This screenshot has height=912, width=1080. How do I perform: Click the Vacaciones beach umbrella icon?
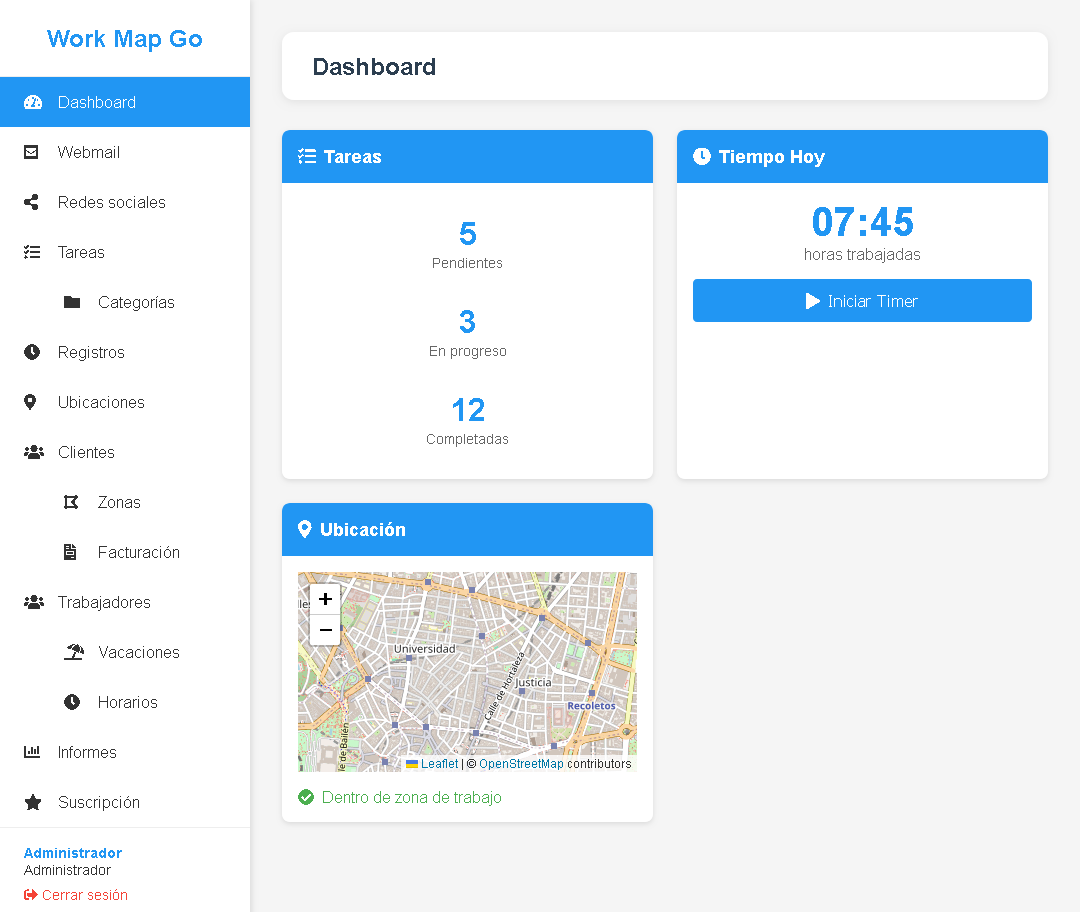[x=72, y=652]
